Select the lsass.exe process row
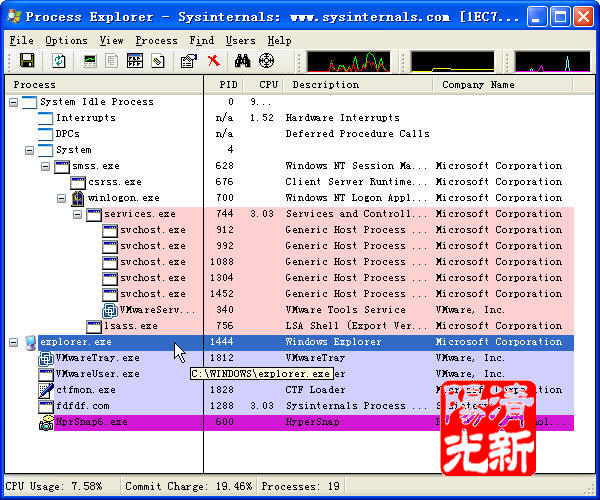This screenshot has height=500, width=600. (131, 326)
